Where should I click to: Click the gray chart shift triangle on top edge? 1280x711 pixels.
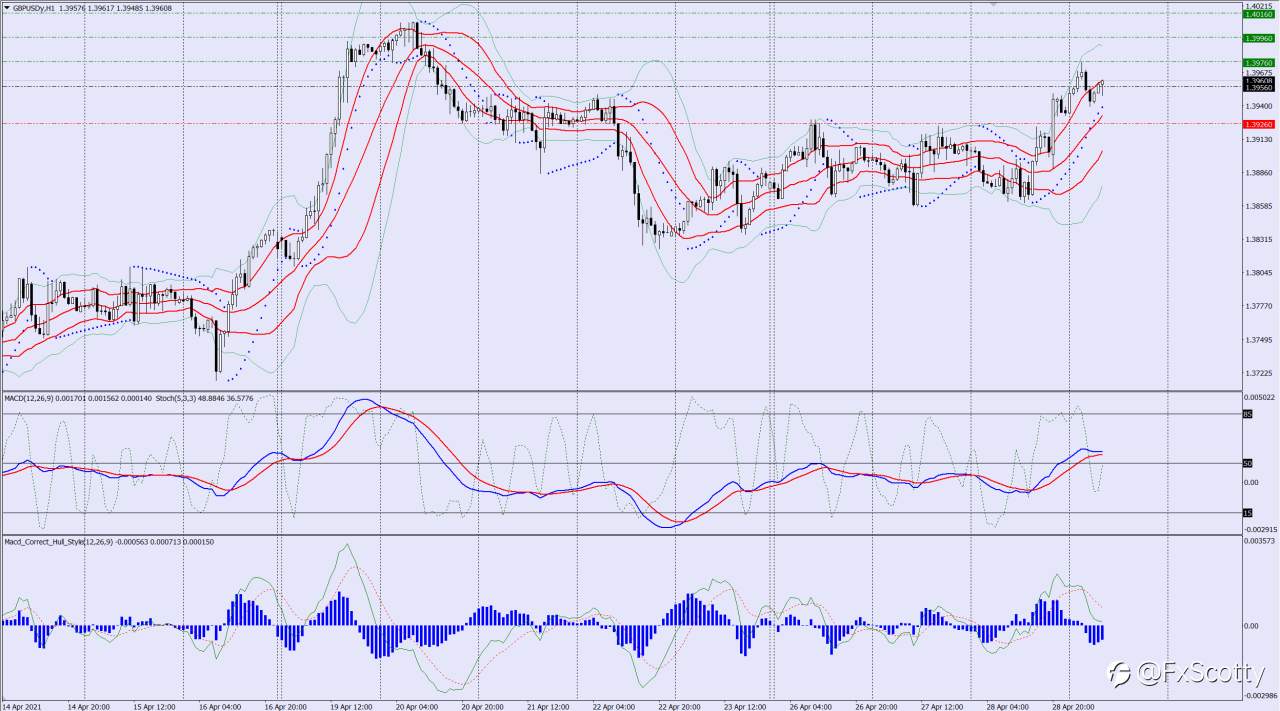tap(993, 4)
